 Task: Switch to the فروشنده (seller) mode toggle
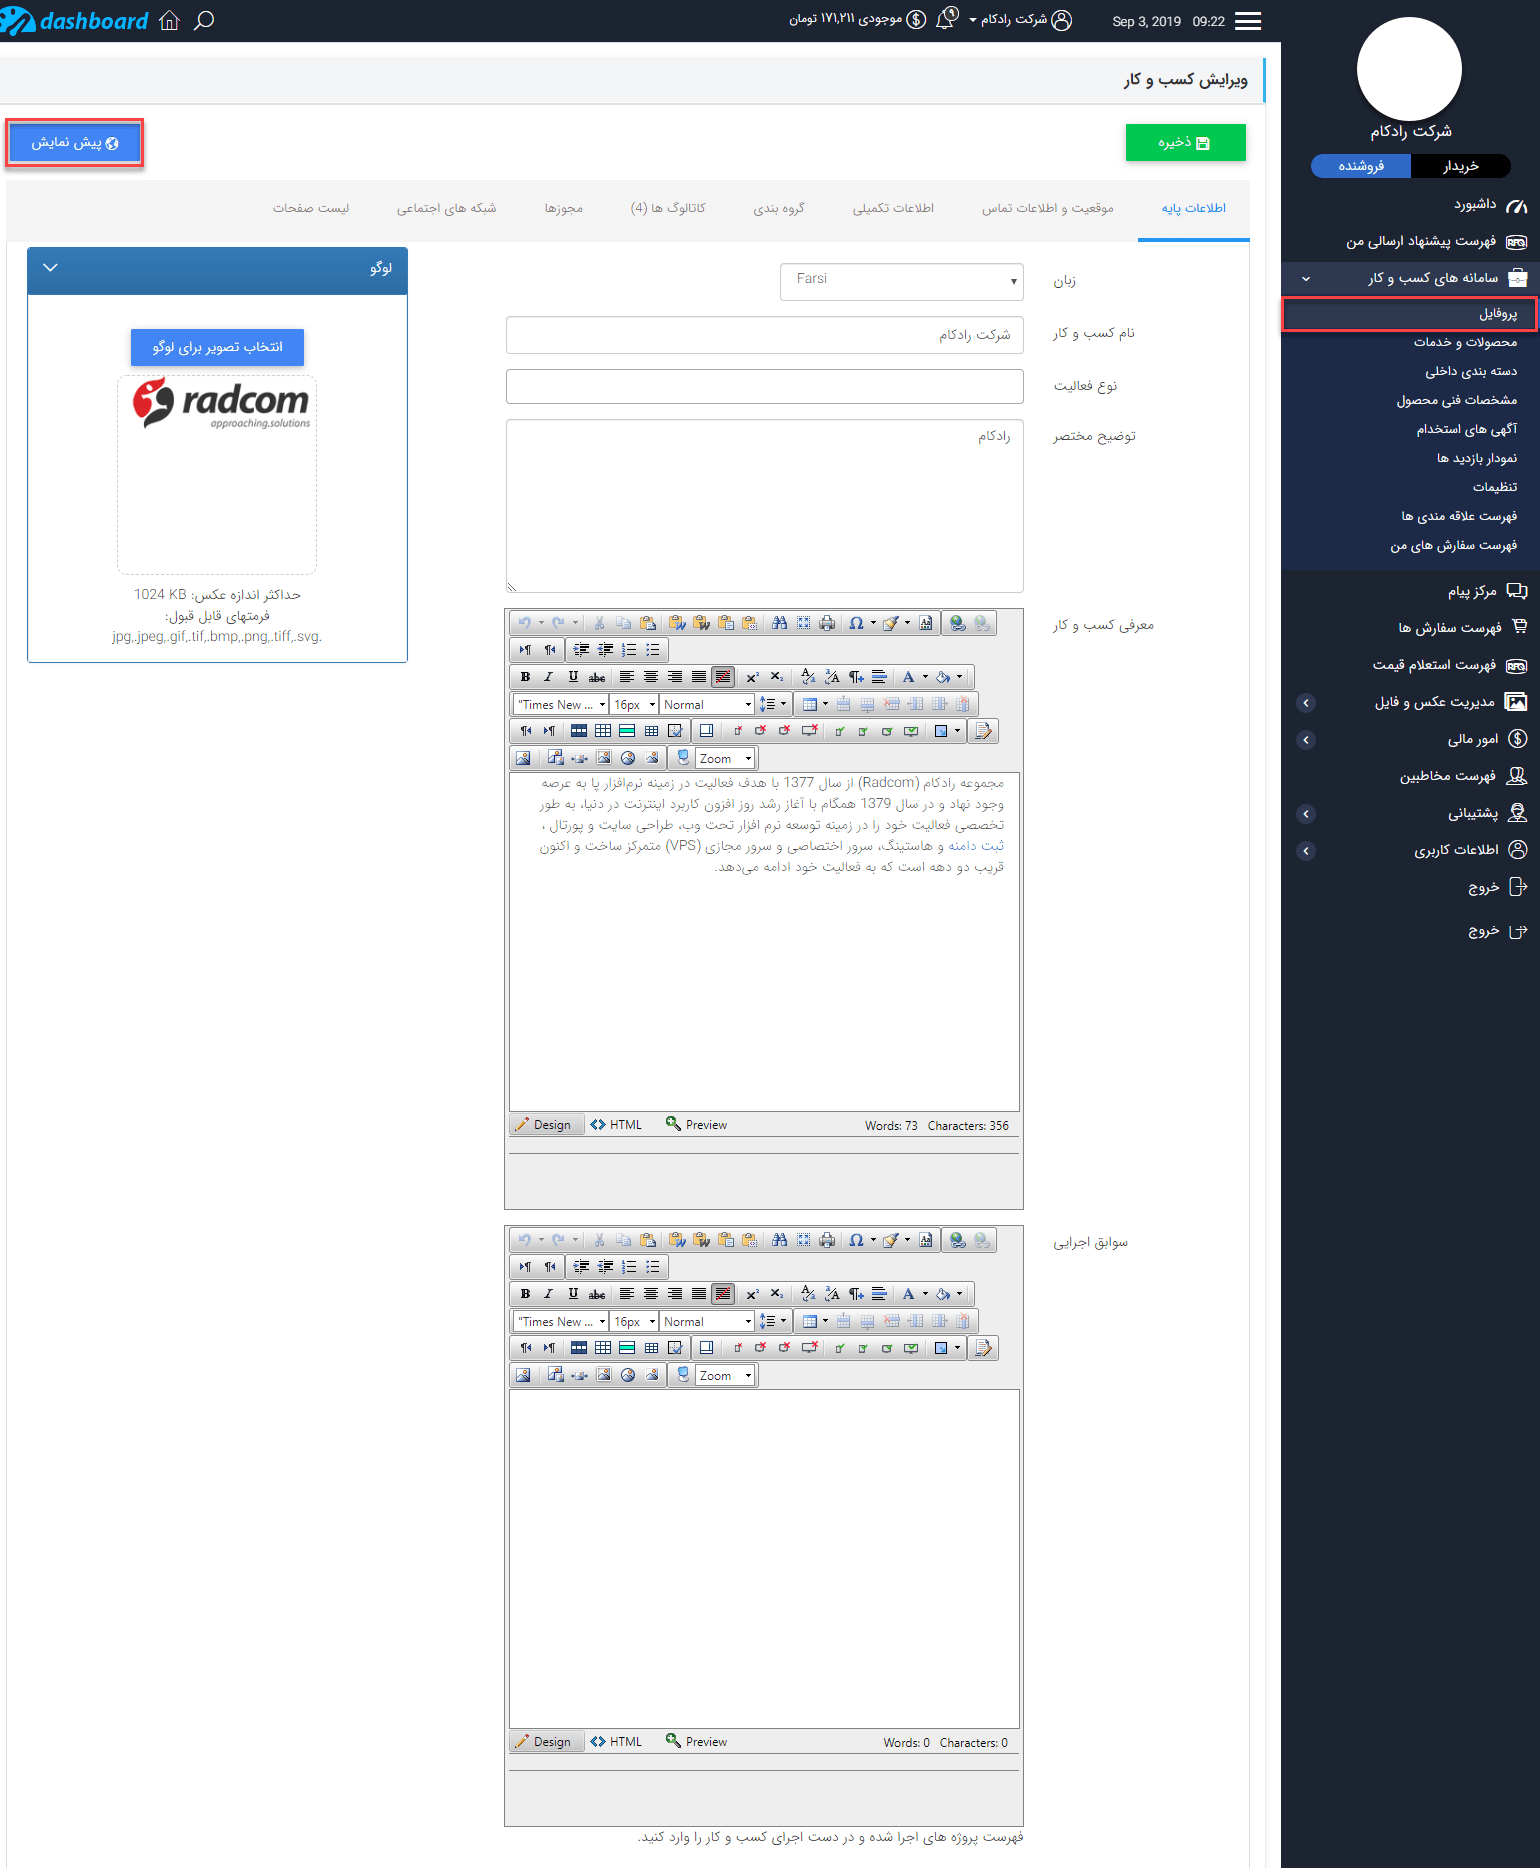pos(1361,166)
